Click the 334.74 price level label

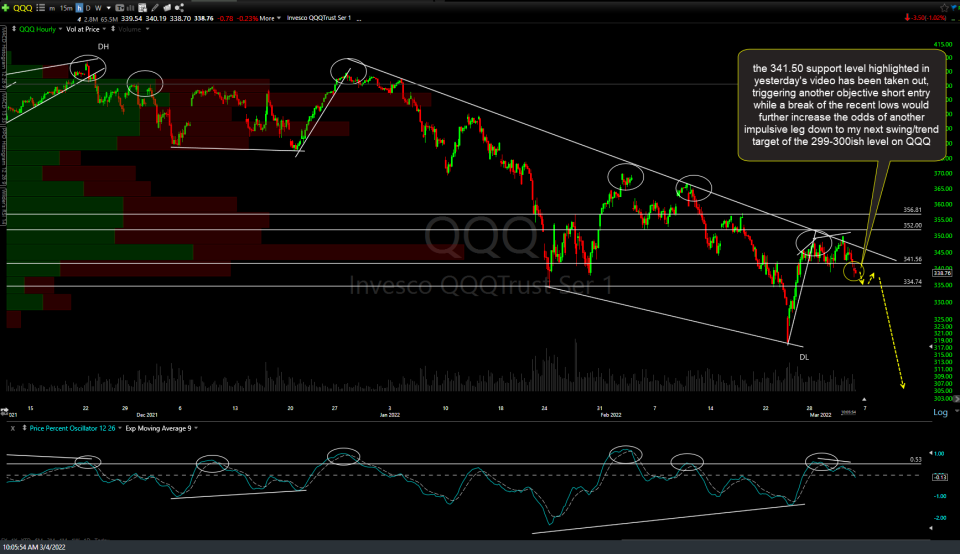[912, 282]
